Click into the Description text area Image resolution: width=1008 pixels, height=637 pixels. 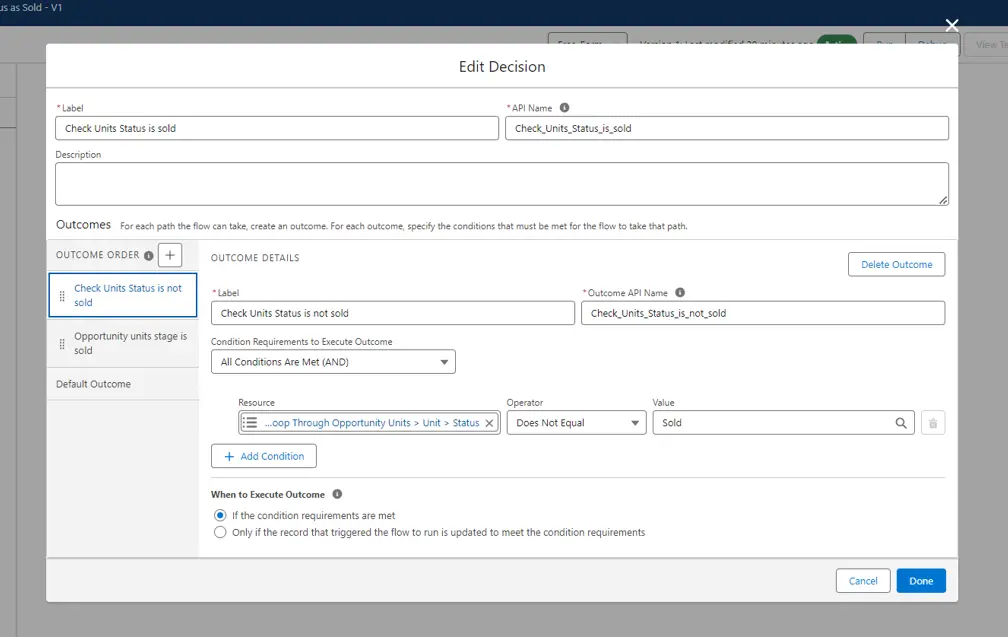point(501,184)
